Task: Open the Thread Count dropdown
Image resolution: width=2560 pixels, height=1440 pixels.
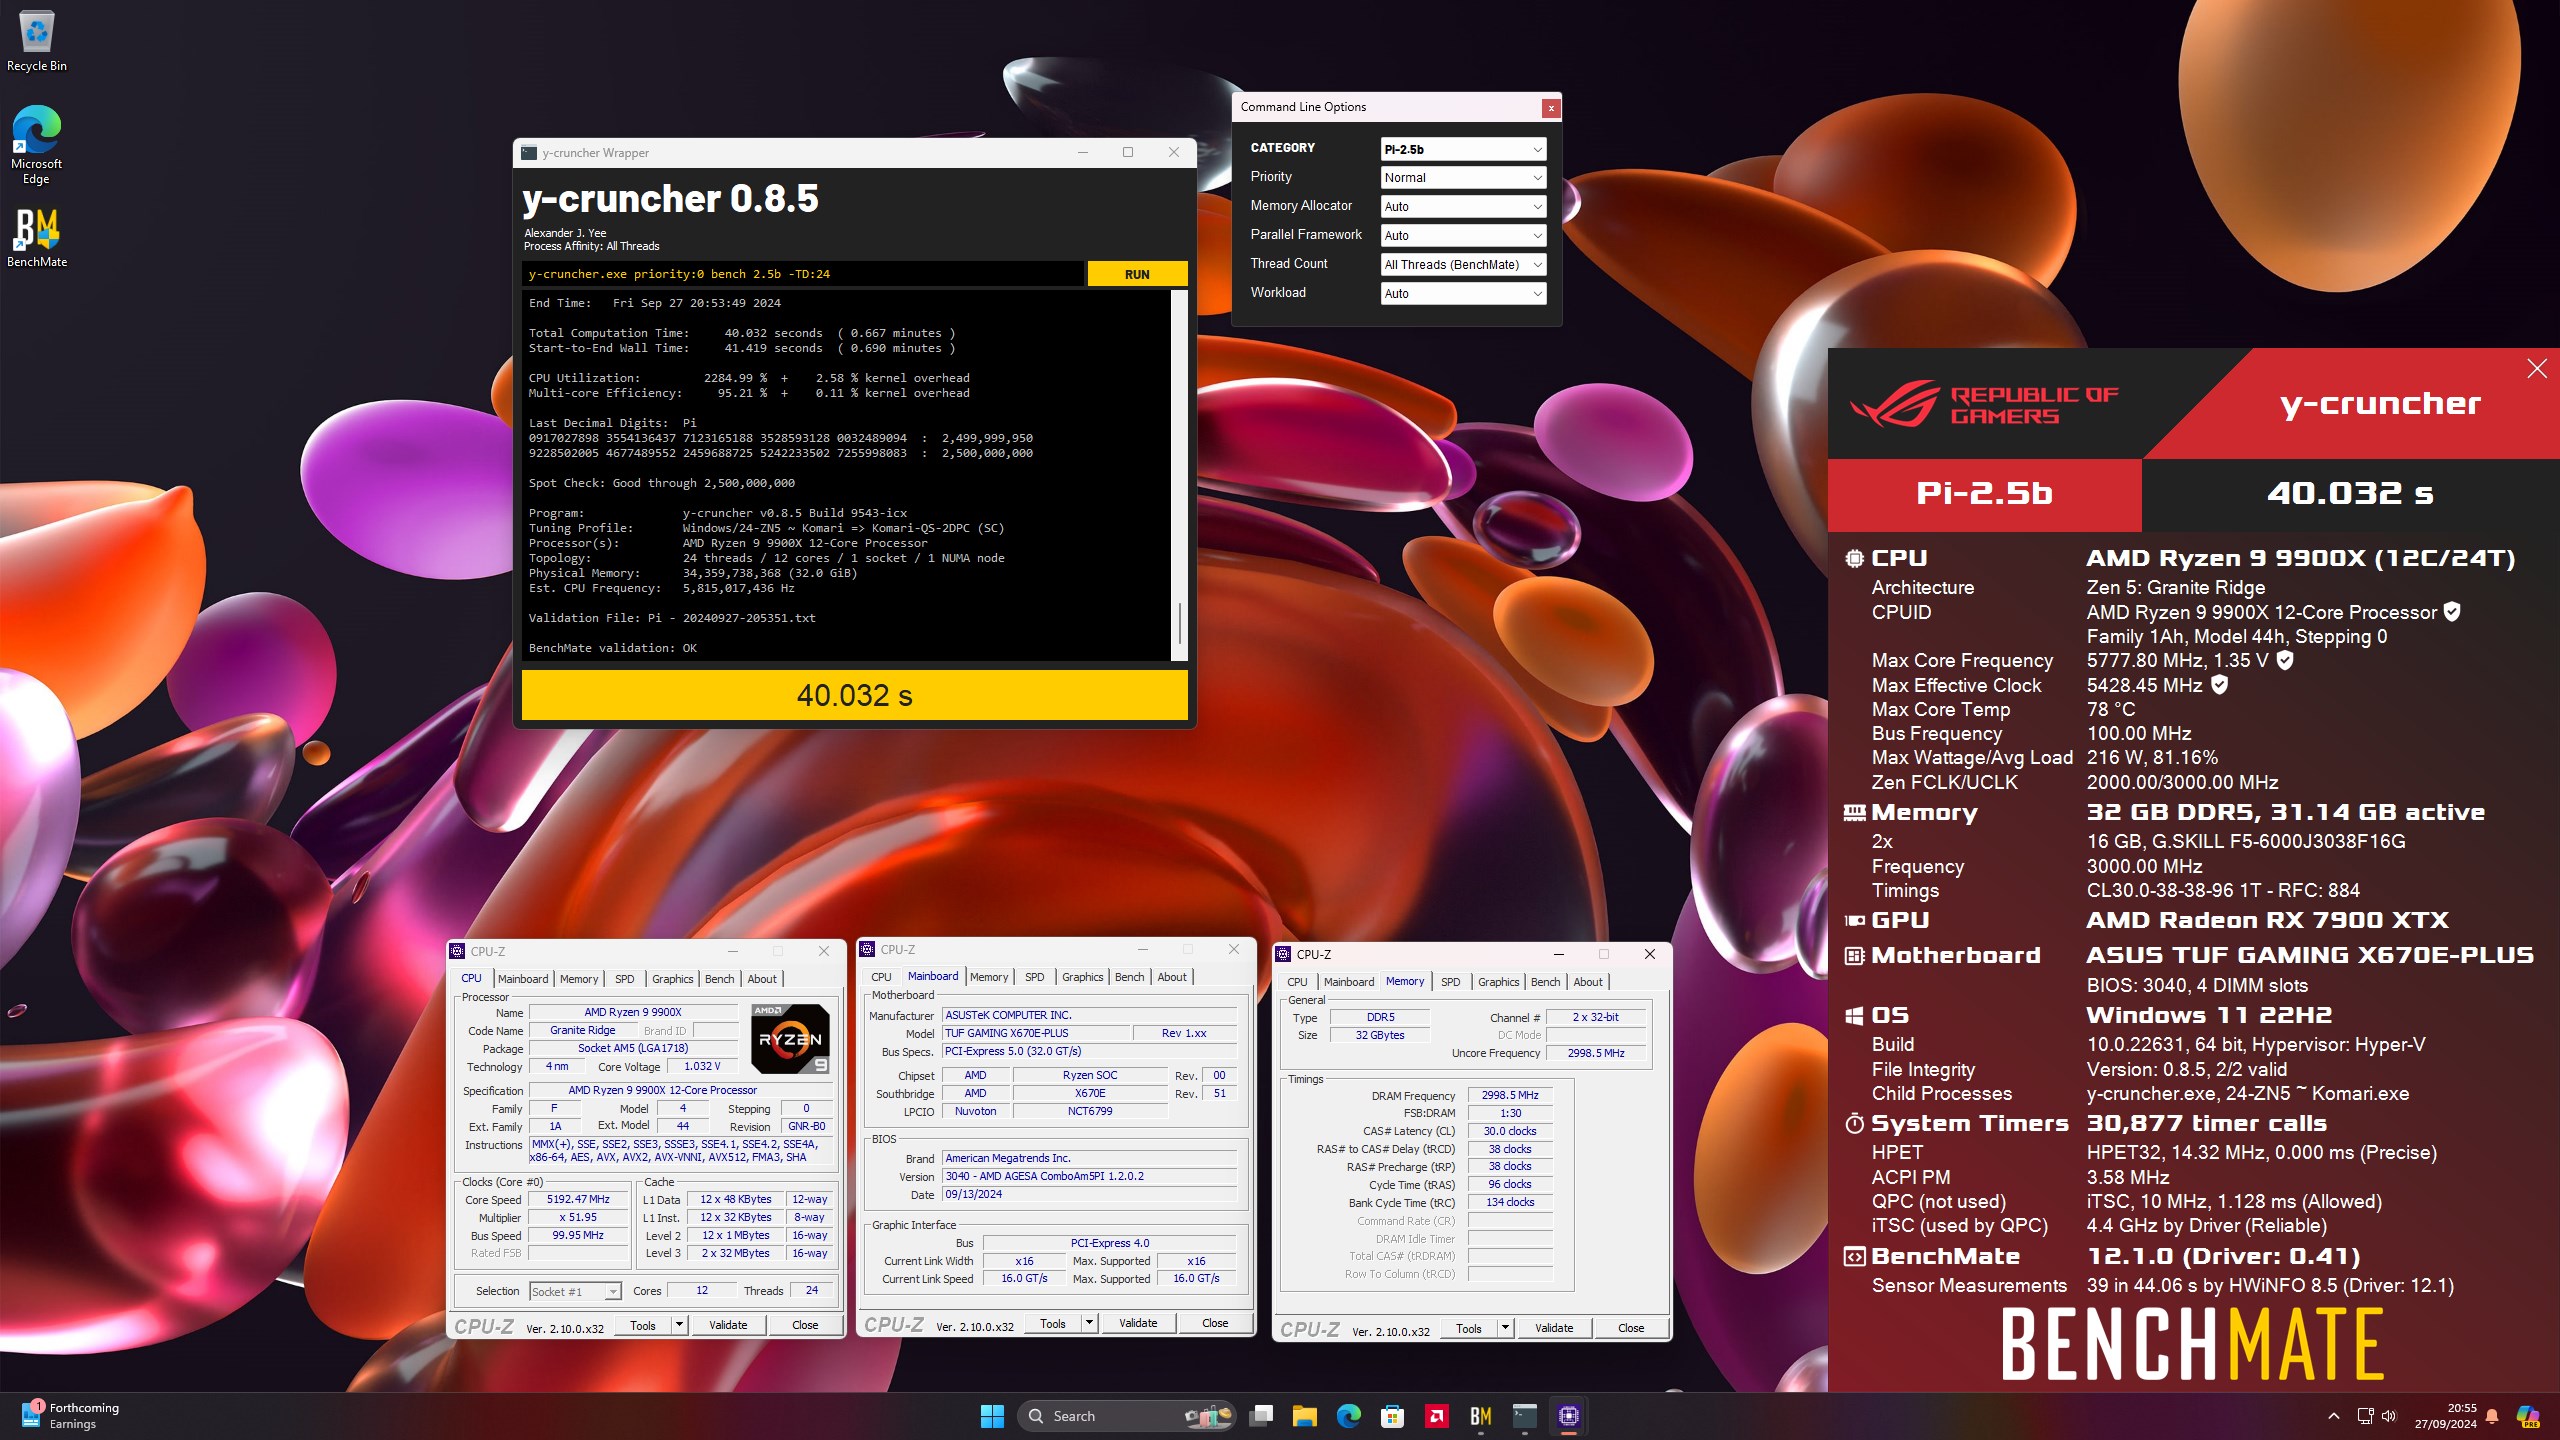Action: 1463,265
